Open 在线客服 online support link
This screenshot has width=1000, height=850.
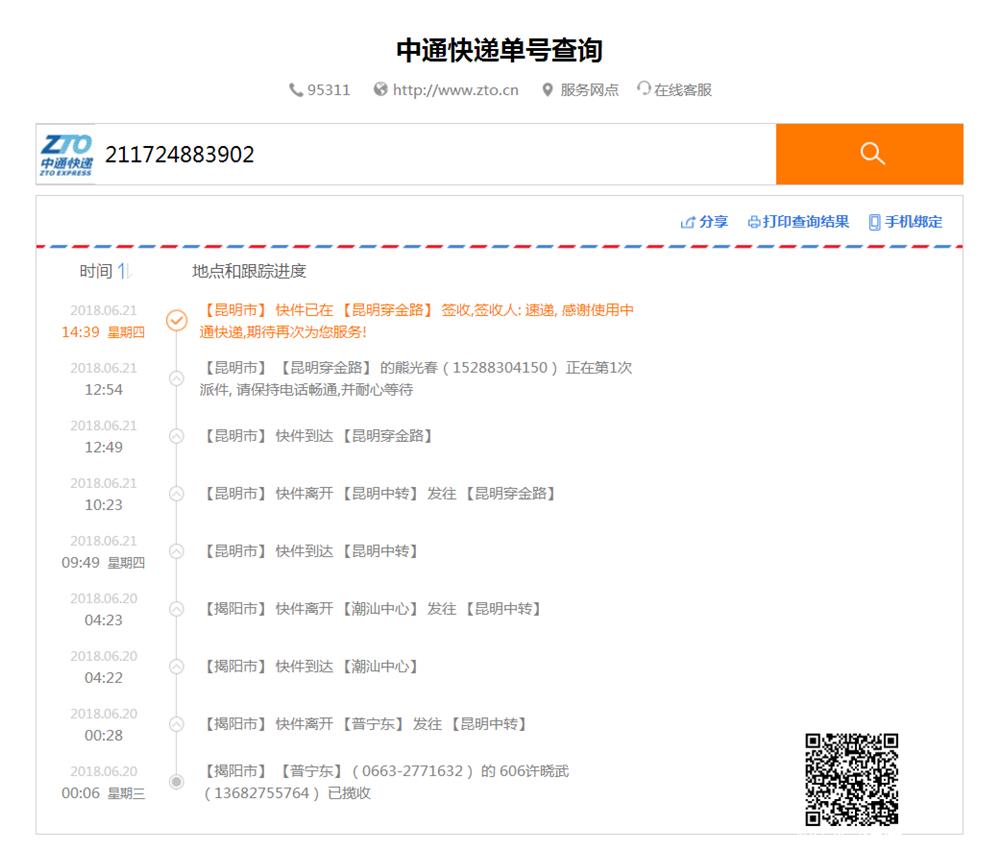(x=682, y=90)
